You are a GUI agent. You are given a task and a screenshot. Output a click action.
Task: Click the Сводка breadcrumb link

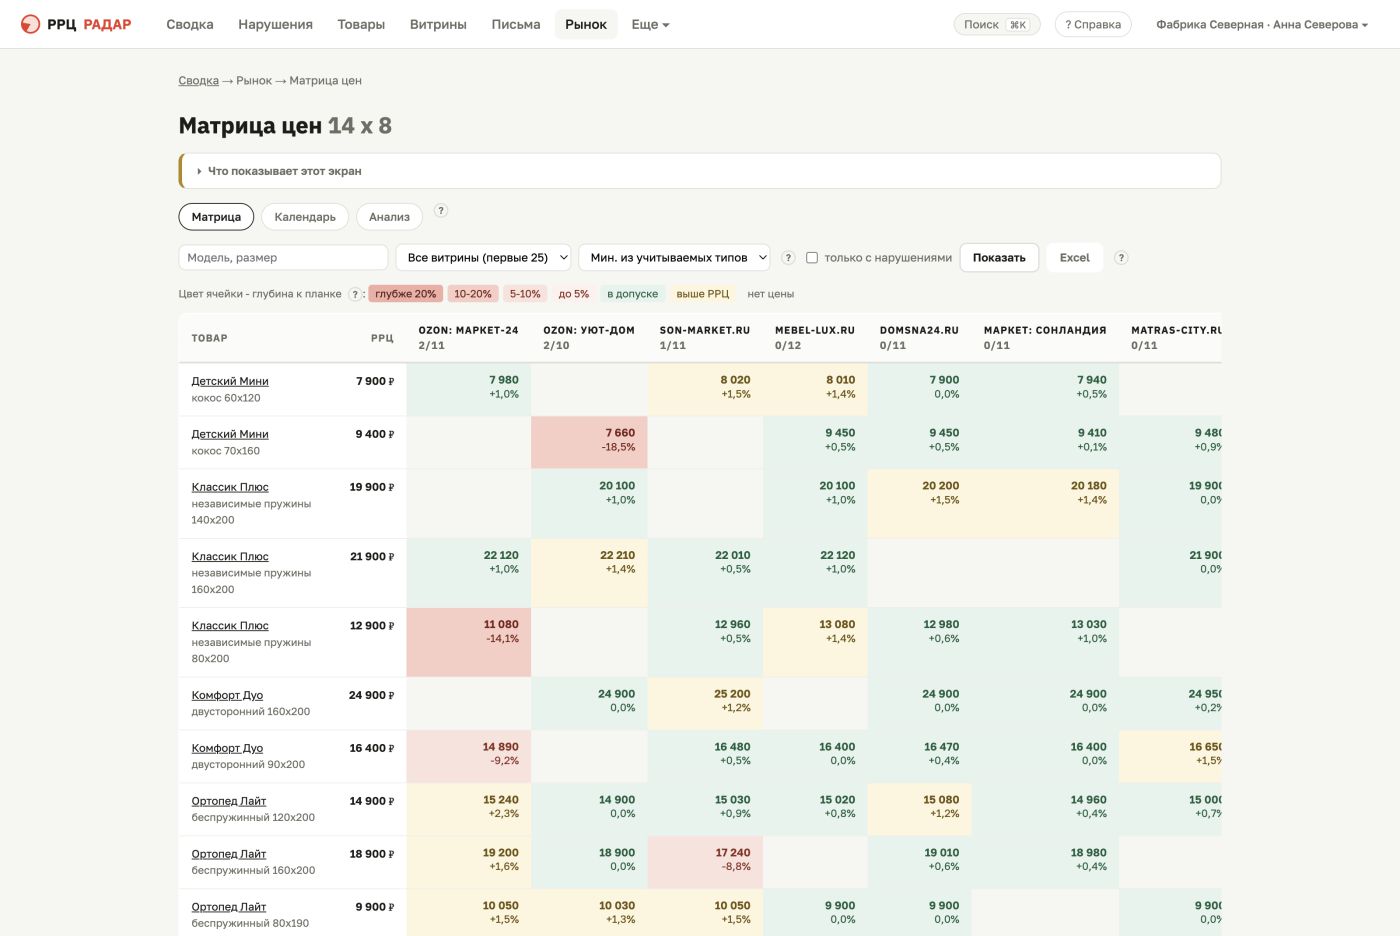pos(198,81)
